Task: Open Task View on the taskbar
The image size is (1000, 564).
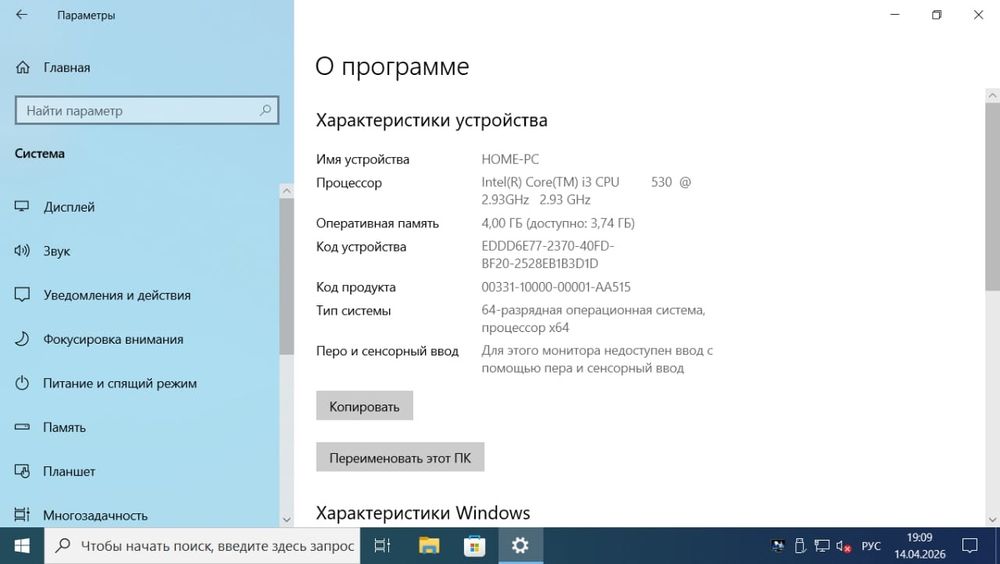Action: pyautogui.click(x=382, y=545)
